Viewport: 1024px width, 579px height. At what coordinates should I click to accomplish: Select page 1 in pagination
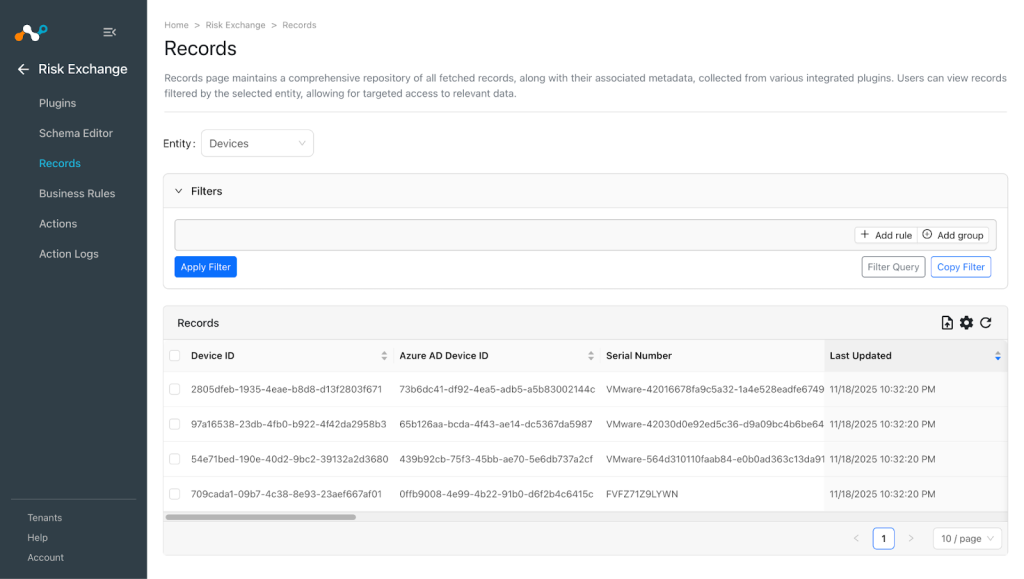[884, 539]
